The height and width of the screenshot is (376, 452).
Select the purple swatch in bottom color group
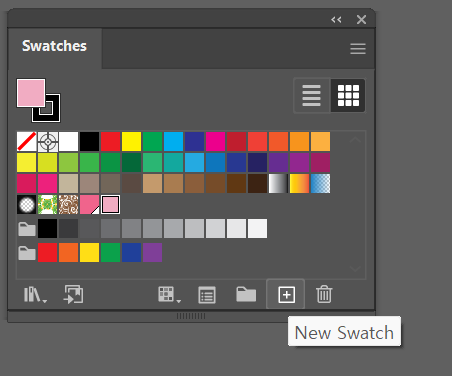pos(153,253)
